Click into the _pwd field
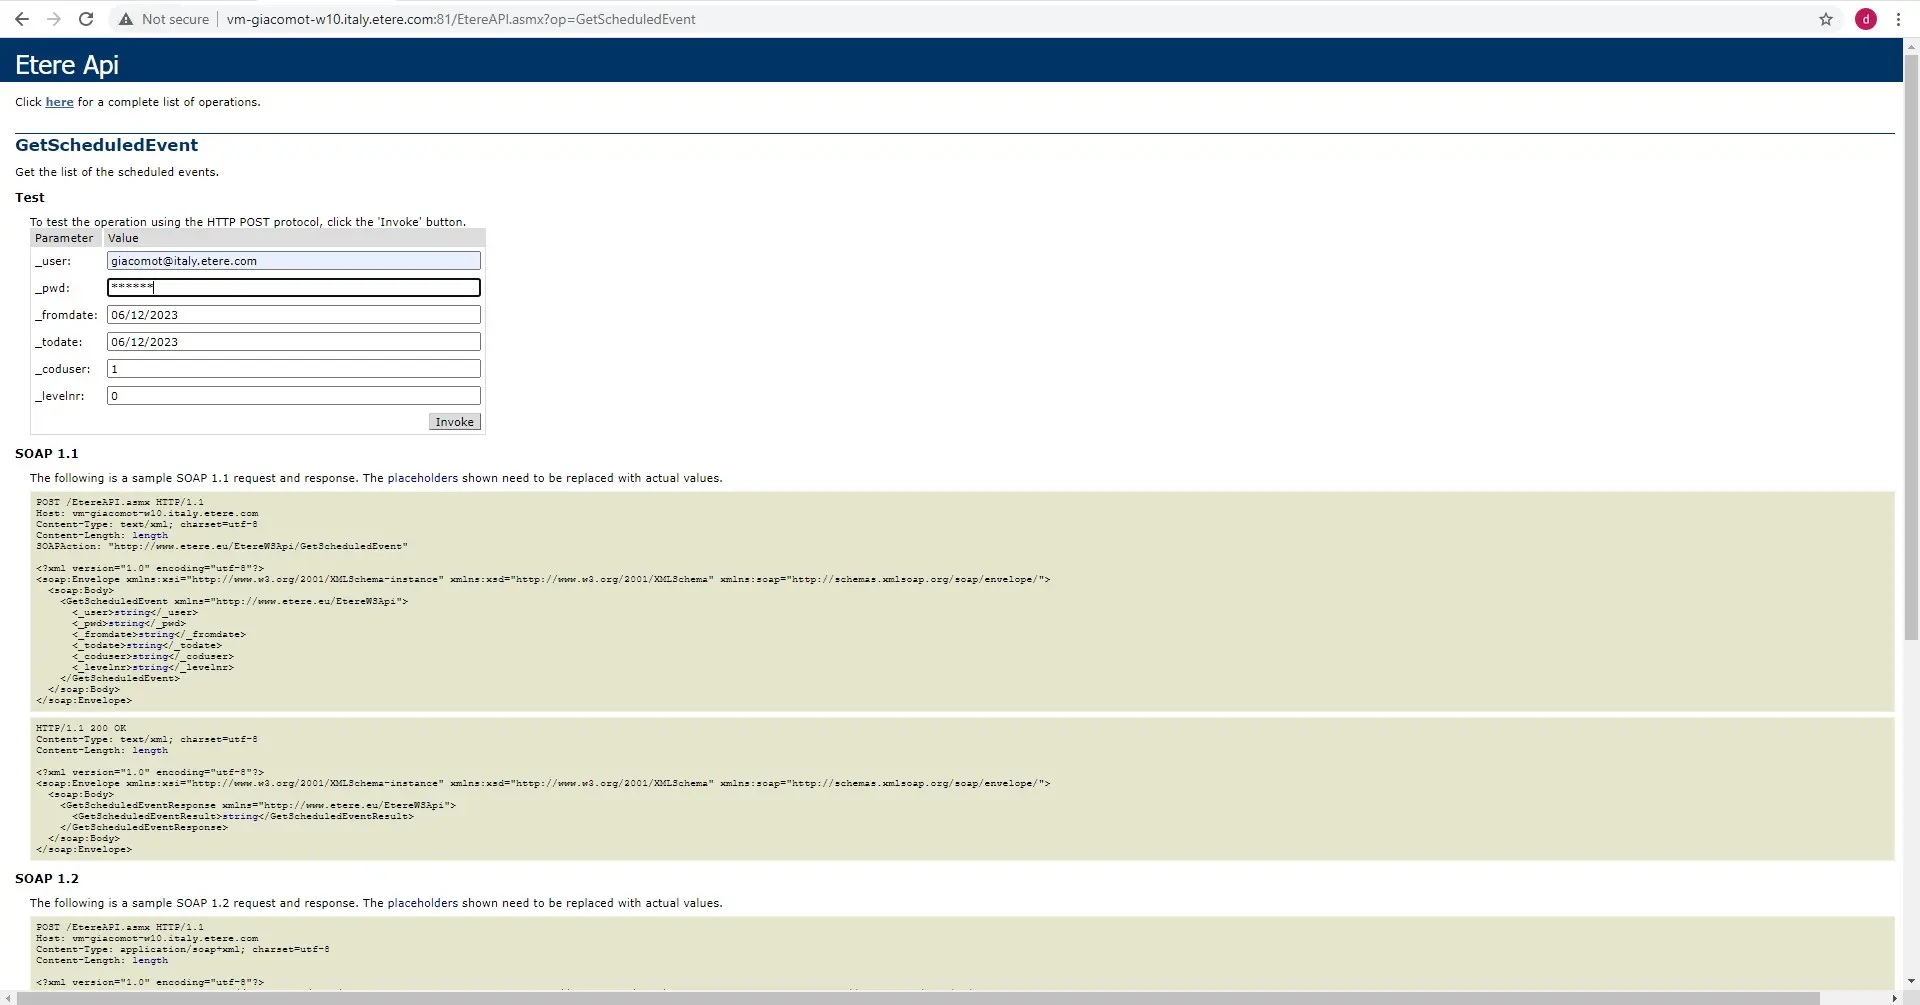 [293, 288]
